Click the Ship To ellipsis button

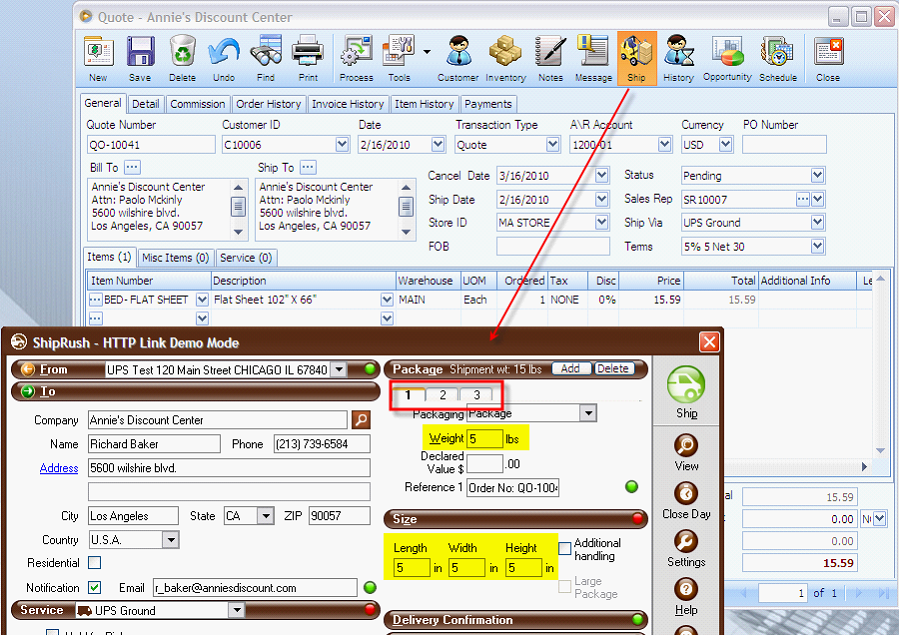[x=308, y=167]
